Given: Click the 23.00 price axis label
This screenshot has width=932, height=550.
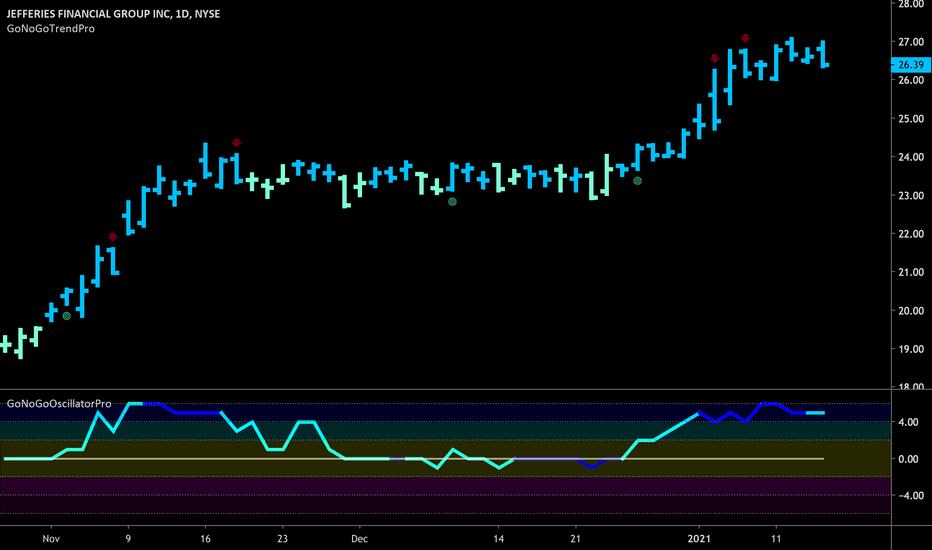Looking at the screenshot, I should pos(911,196).
